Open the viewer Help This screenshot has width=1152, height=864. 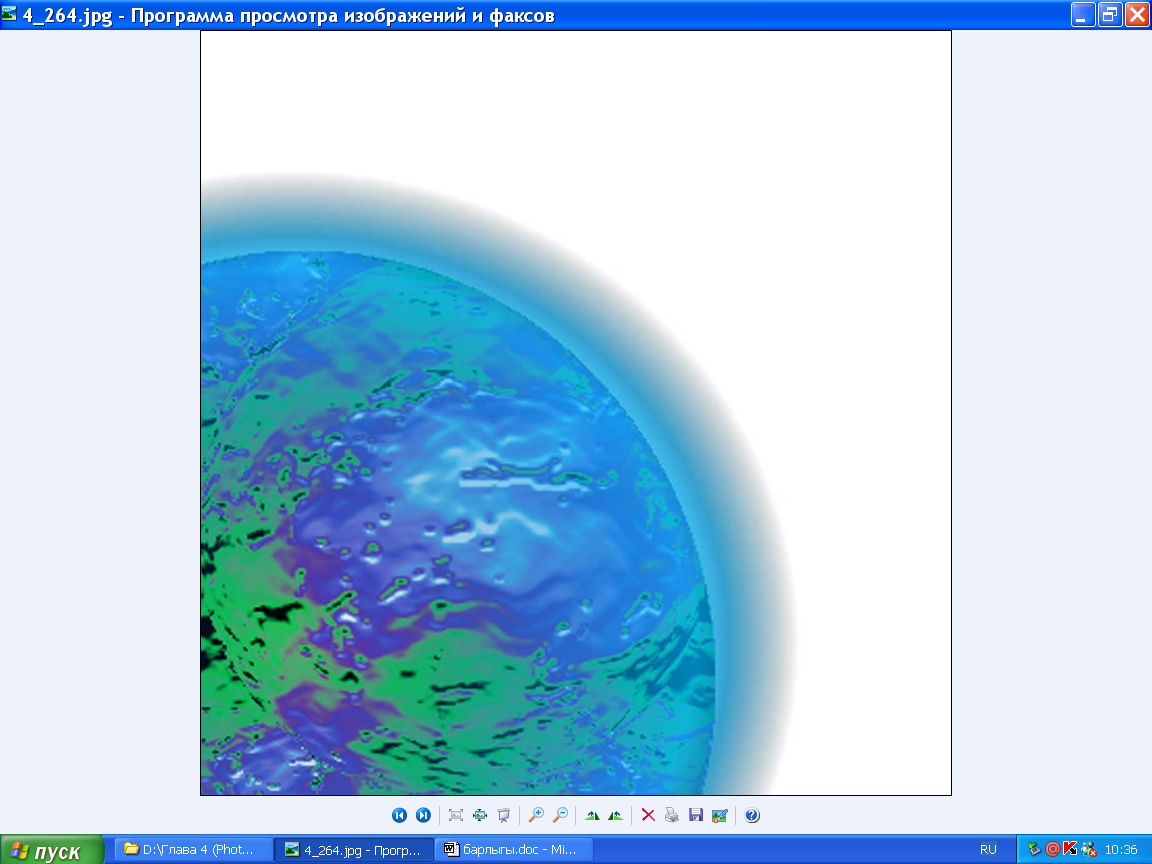coord(752,815)
